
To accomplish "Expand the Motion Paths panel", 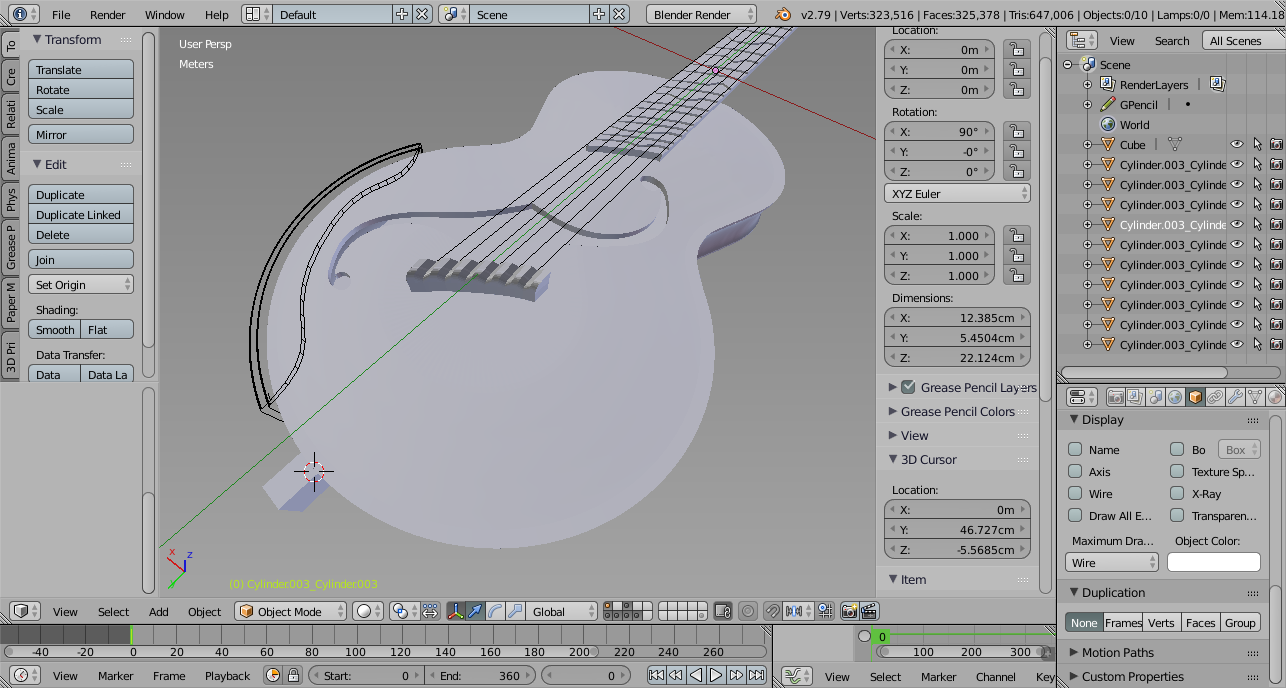I will [1117, 653].
